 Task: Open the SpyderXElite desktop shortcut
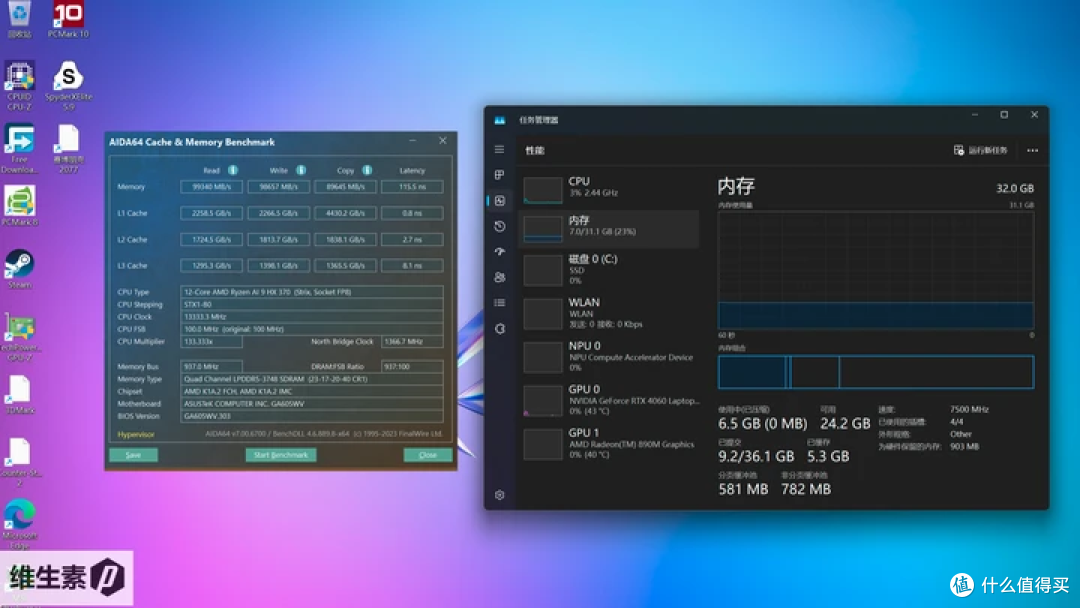68,85
